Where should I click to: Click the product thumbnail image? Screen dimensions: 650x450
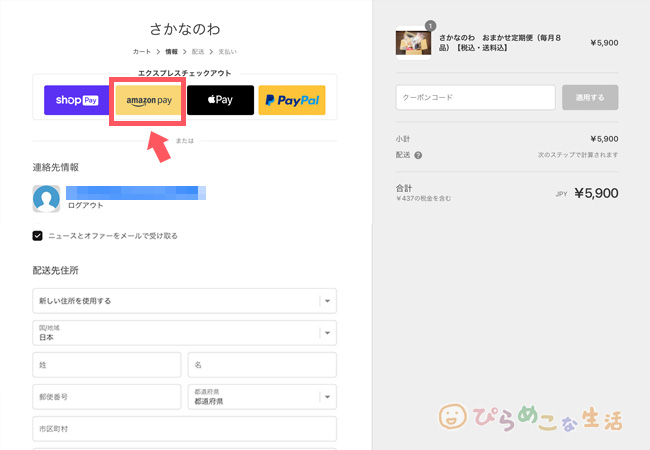(x=413, y=43)
